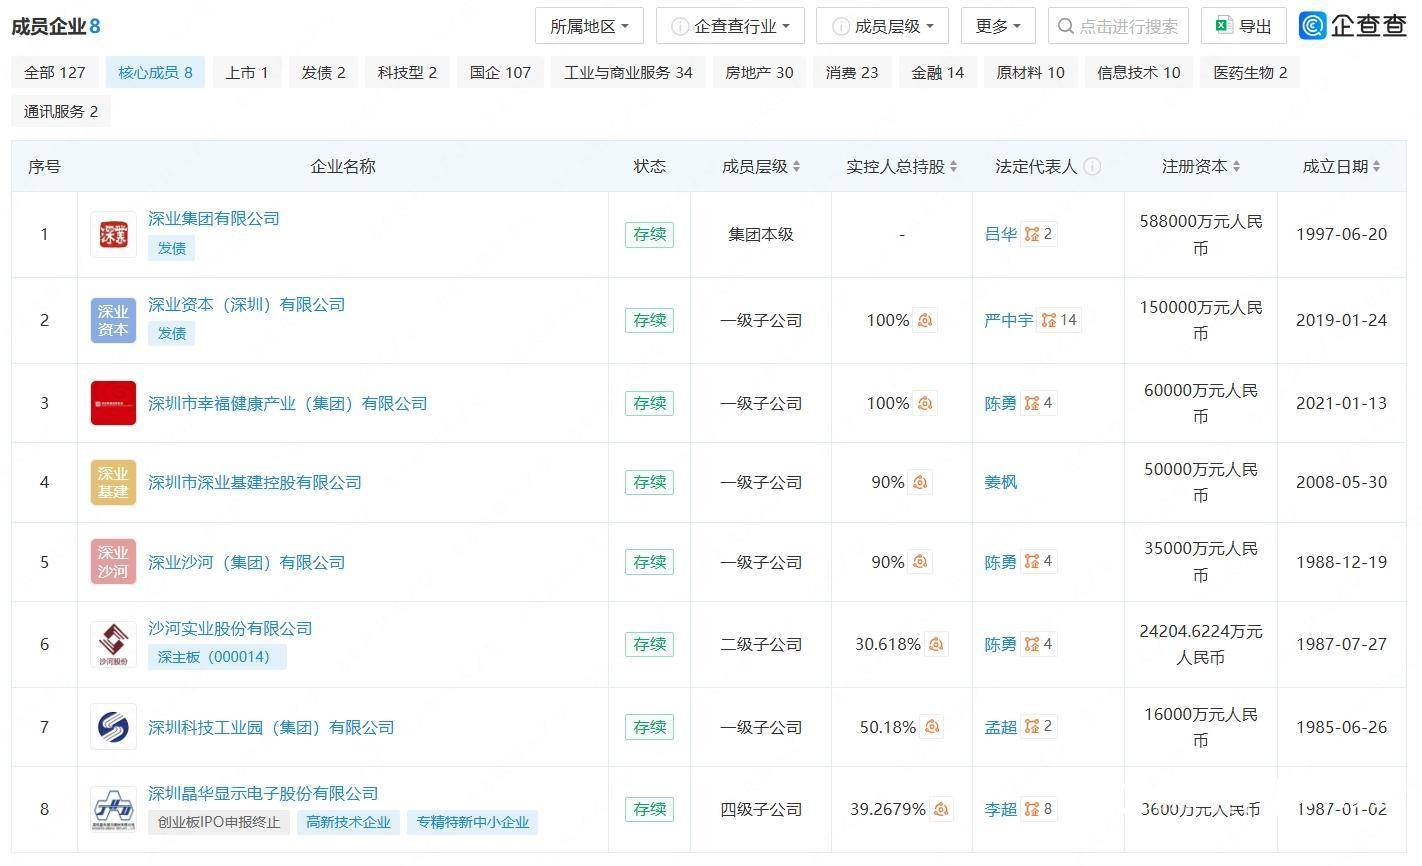Select the 房地产 30 category tab
The height and width of the screenshot is (866, 1422).
(x=759, y=72)
